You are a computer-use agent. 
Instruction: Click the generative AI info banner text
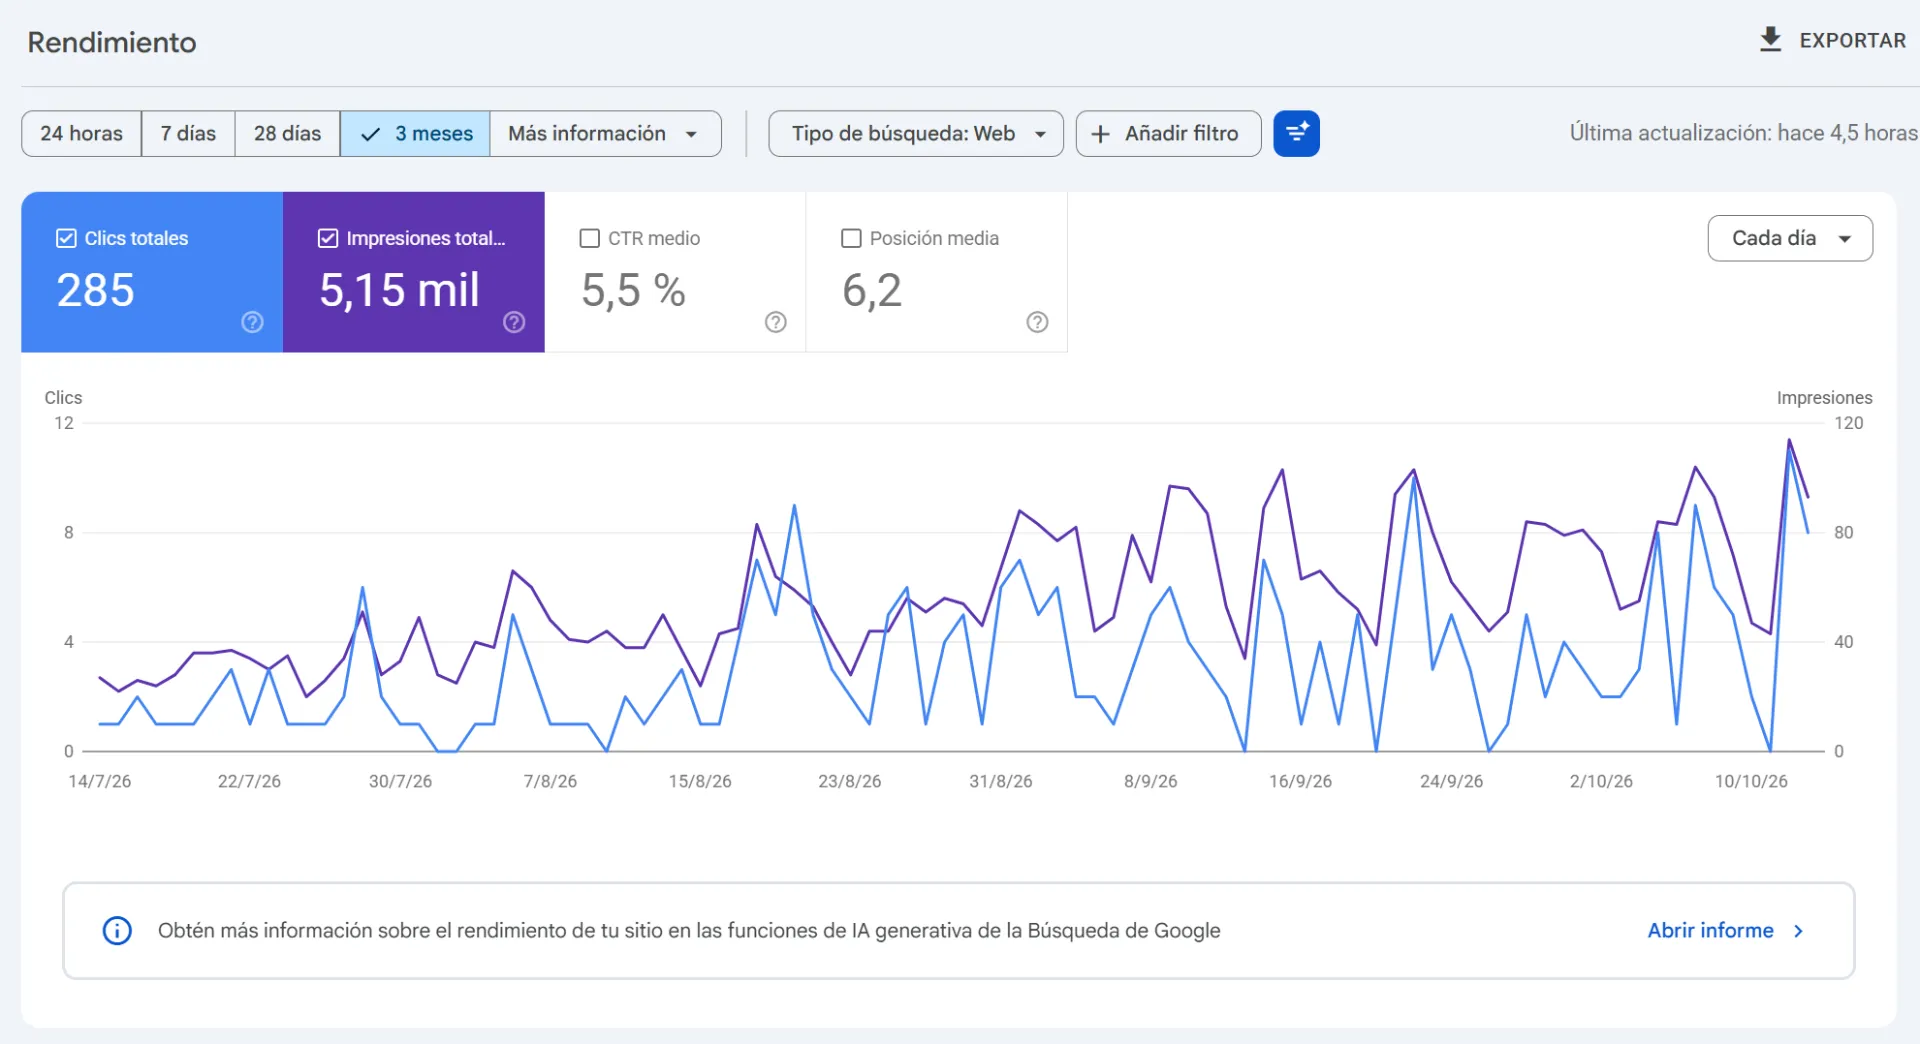689,931
